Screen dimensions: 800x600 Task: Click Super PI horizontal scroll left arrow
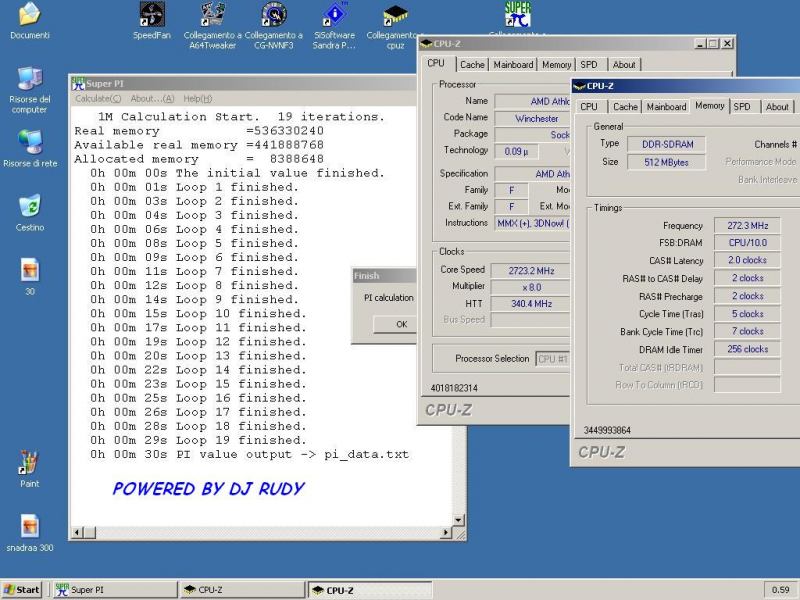(77, 532)
